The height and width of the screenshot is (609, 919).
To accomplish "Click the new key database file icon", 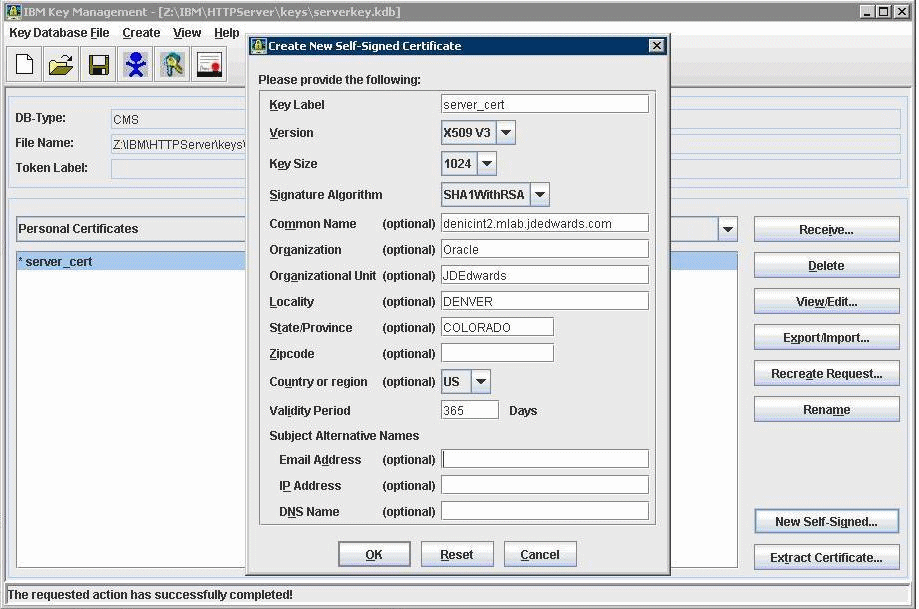I will coord(24,66).
